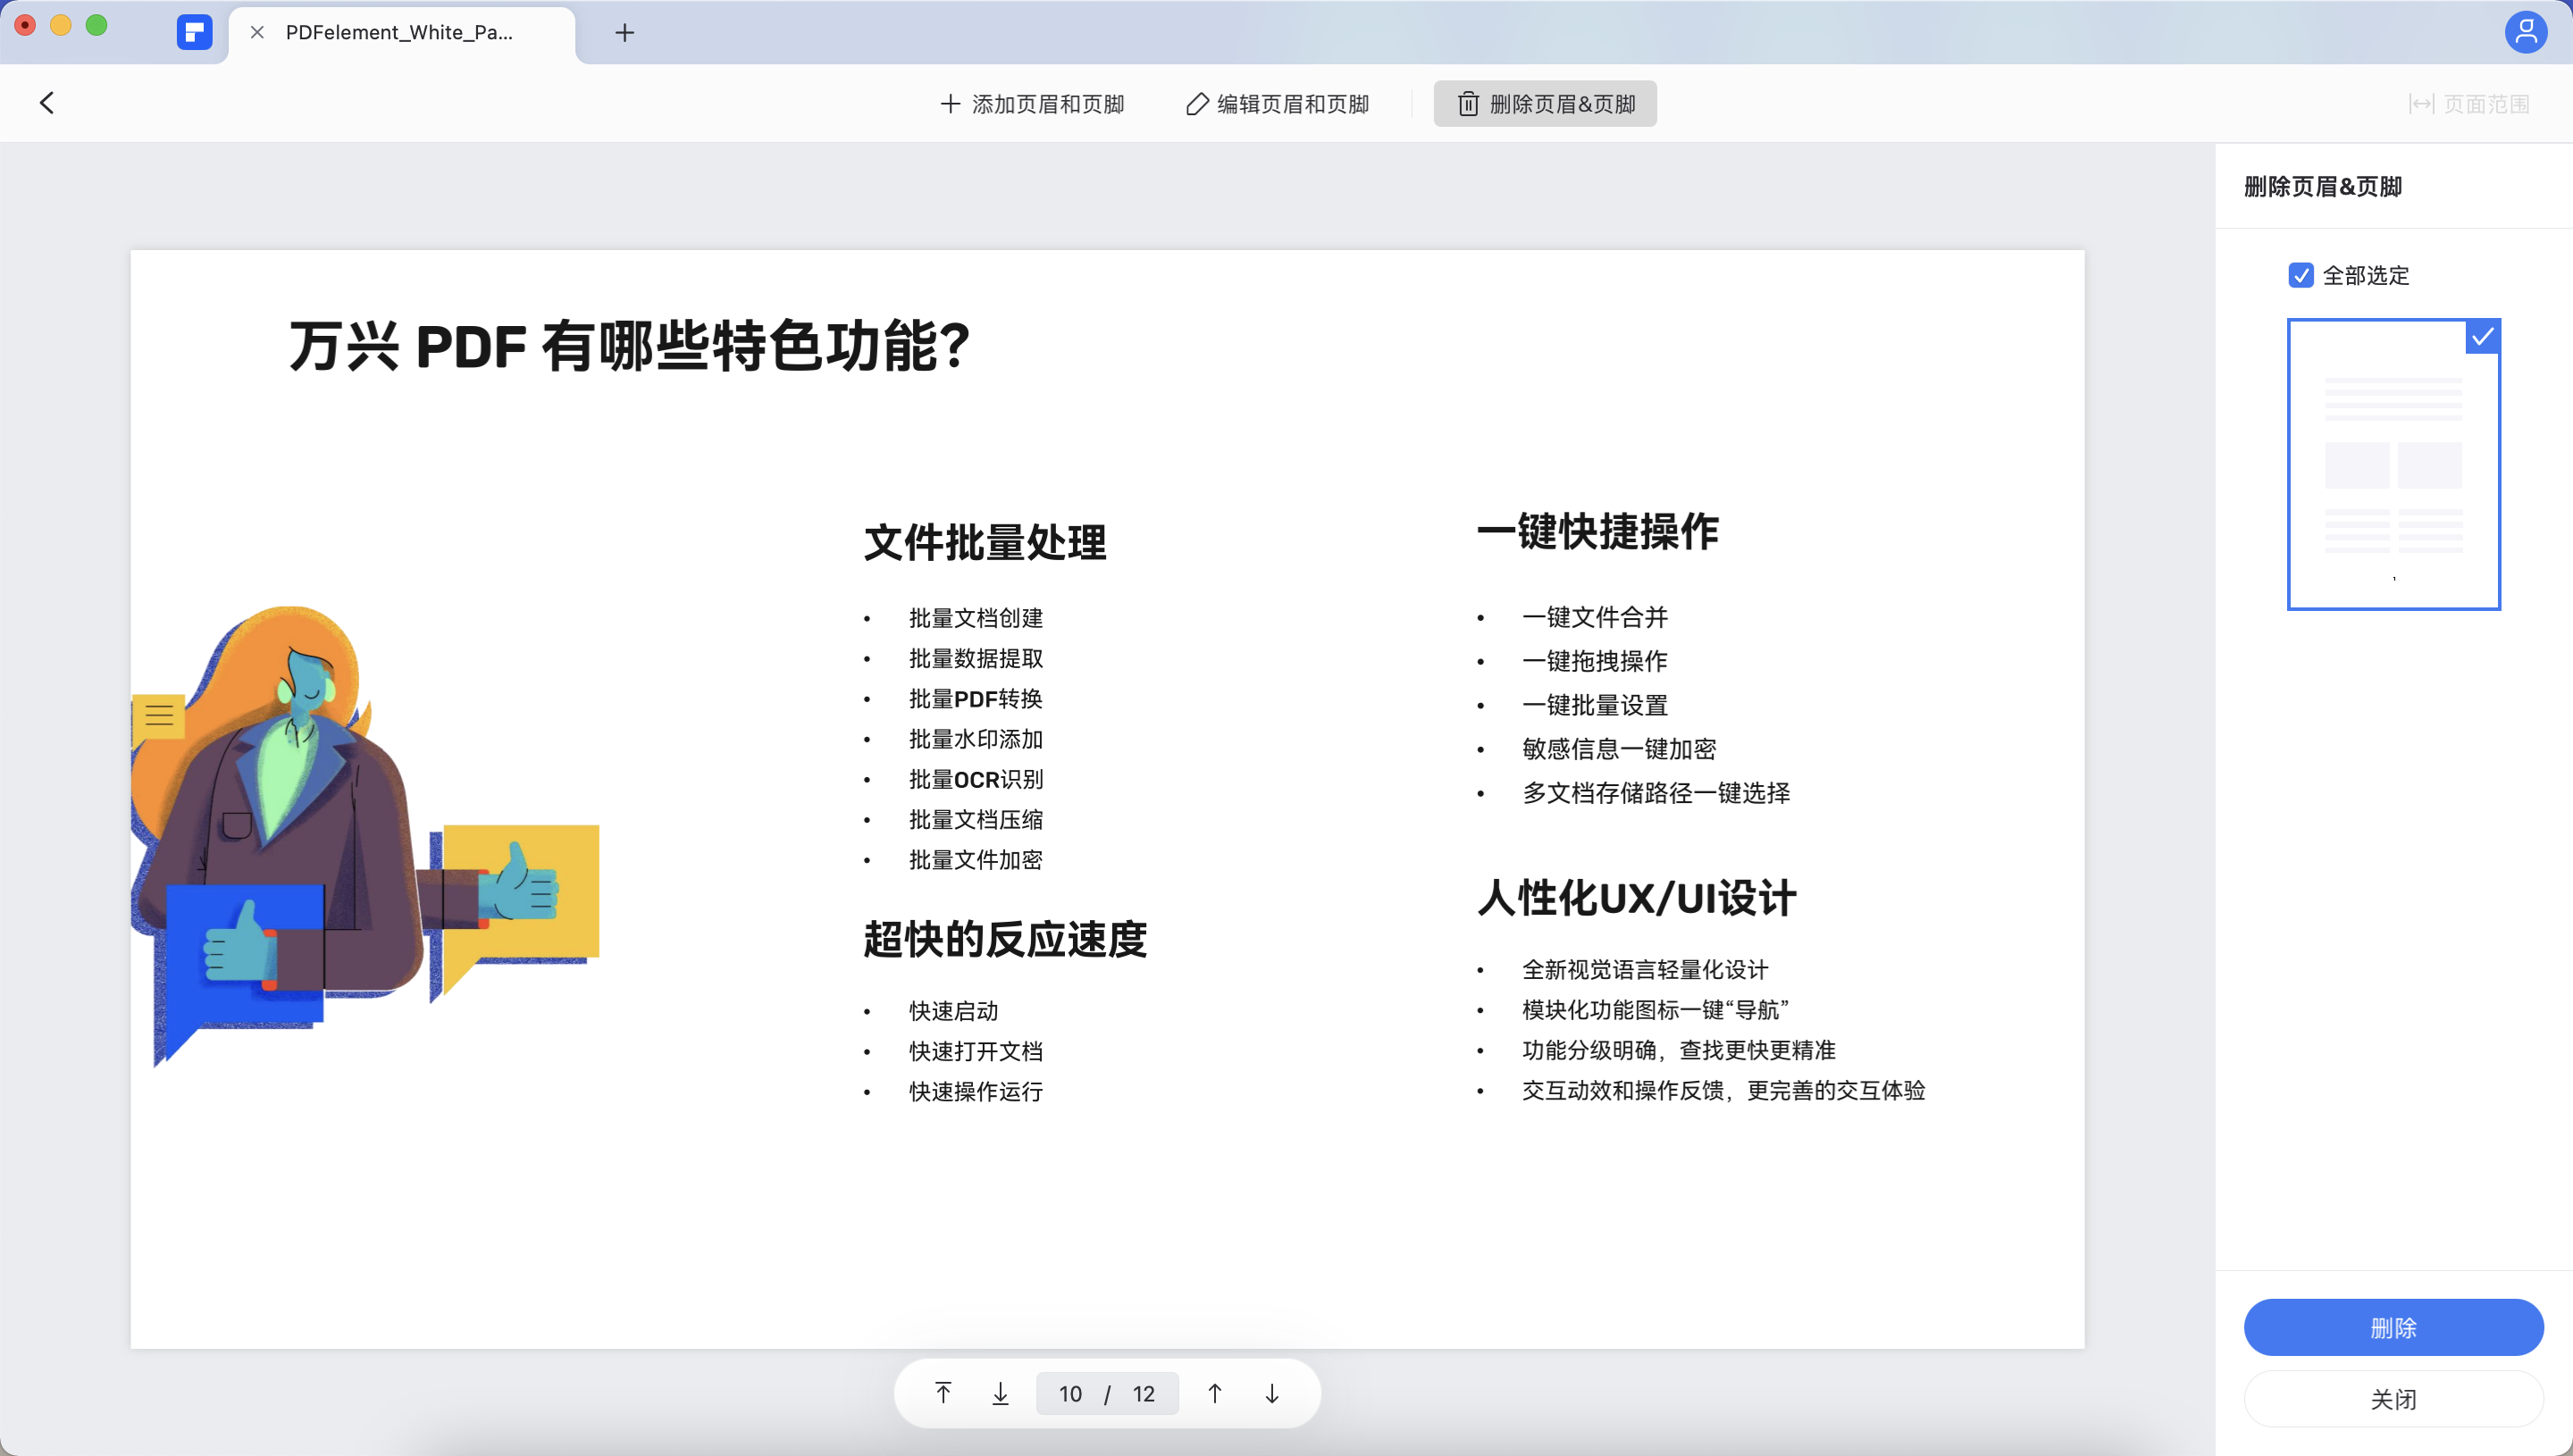The width and height of the screenshot is (2573, 1456).
Task: Toggle the blue checkmark on the page thumbnail
Action: 2484,337
